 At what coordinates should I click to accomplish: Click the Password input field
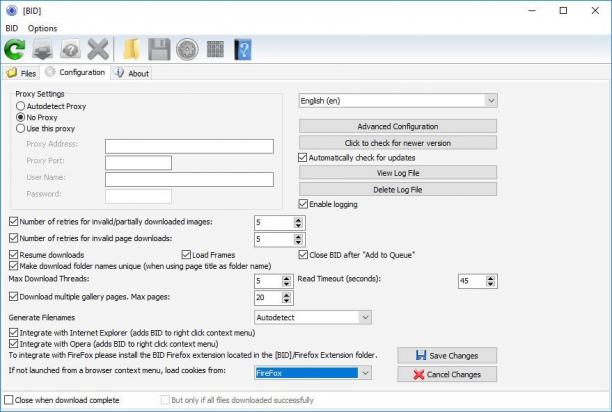[138, 196]
